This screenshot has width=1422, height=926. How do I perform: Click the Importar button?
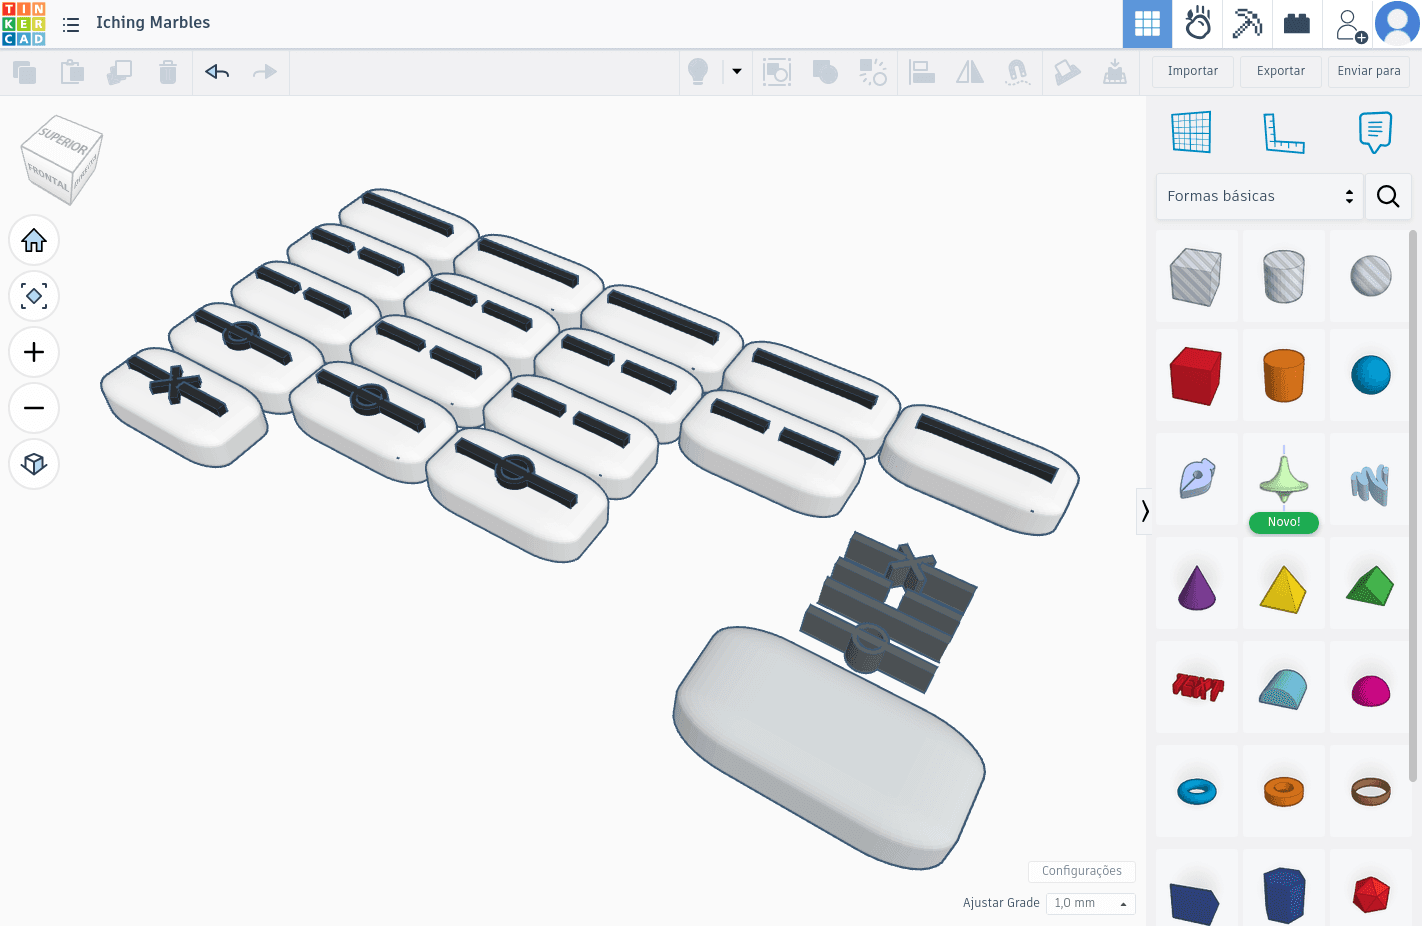coord(1193,71)
